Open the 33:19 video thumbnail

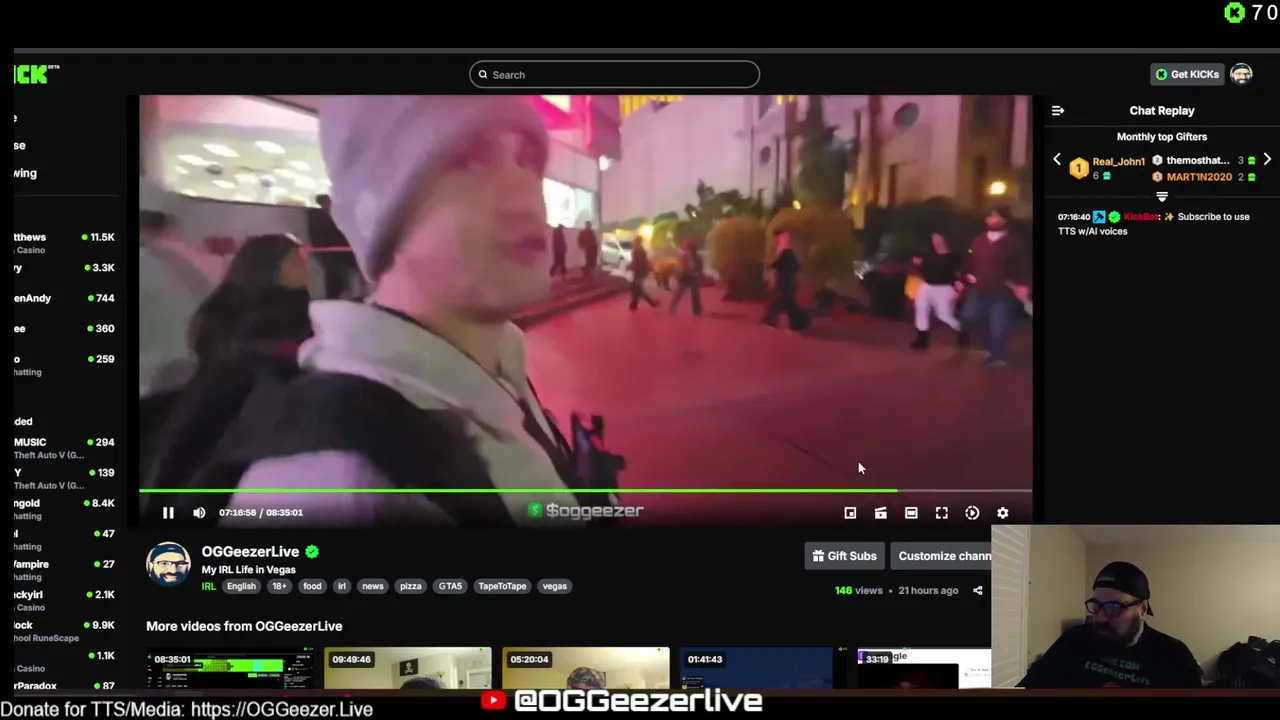coord(924,668)
